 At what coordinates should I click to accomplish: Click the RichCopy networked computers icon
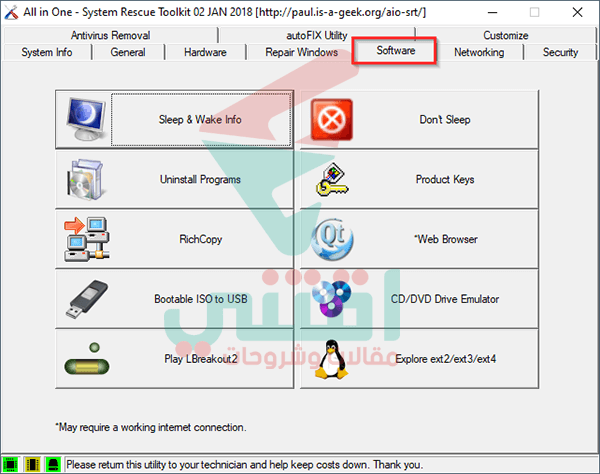86,239
